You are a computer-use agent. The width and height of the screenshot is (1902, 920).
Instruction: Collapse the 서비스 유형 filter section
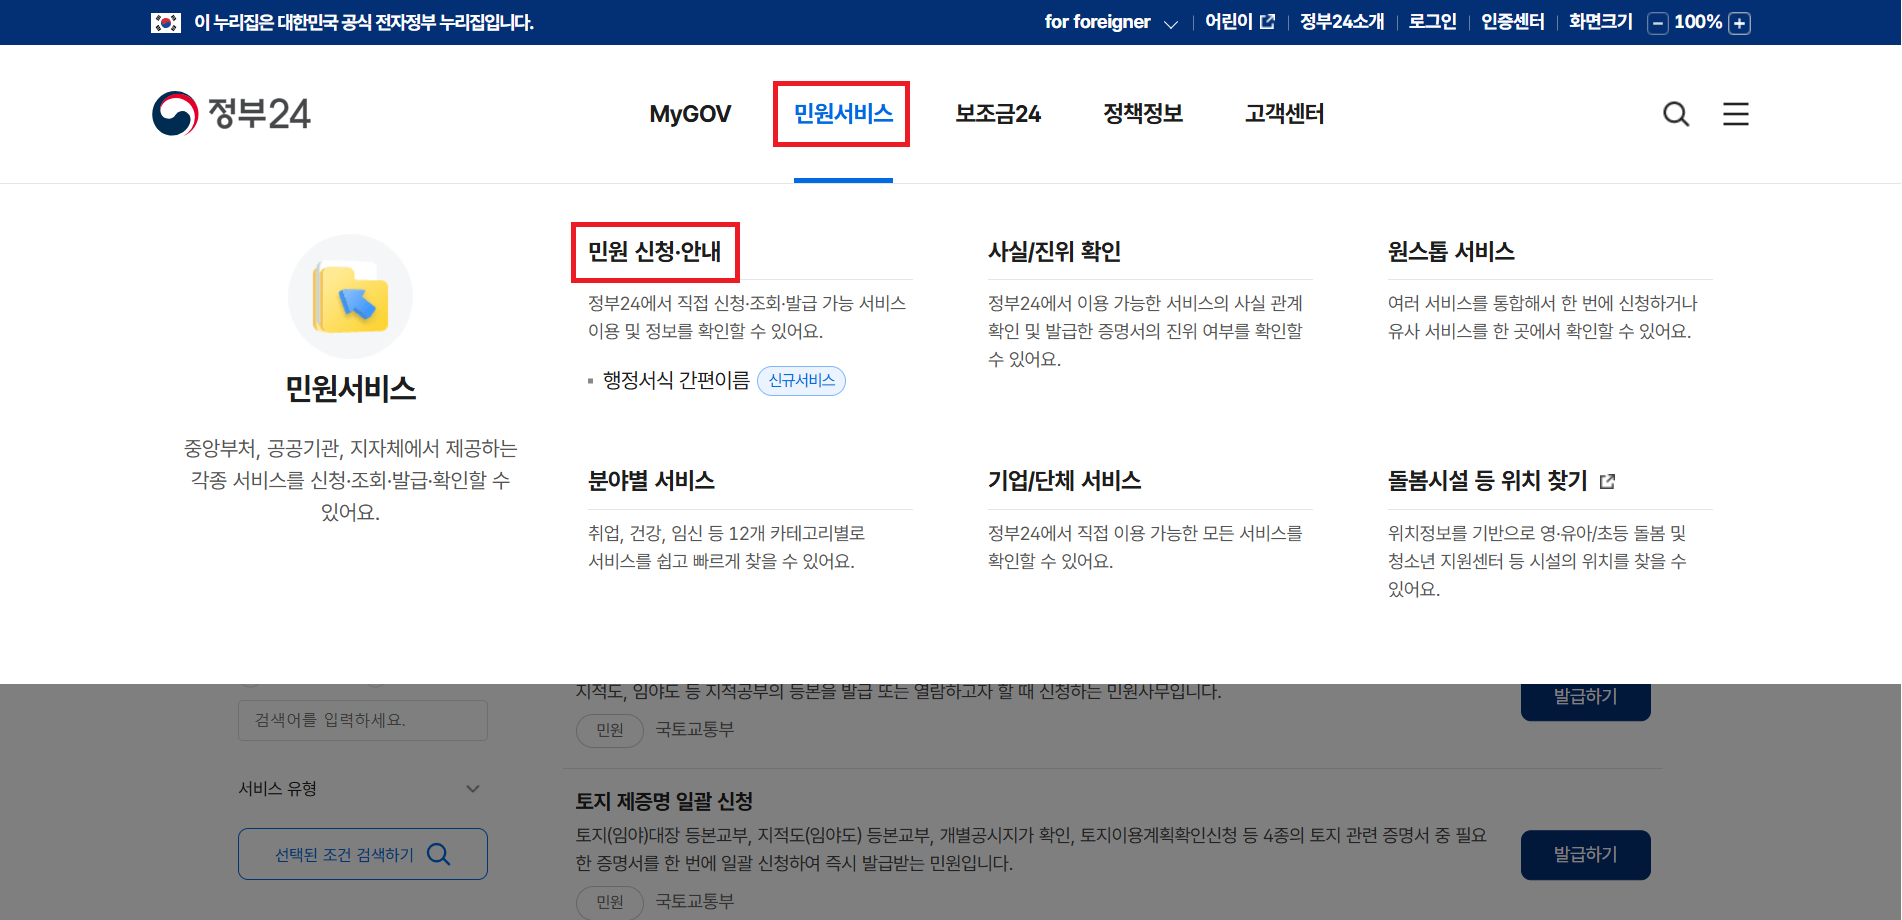click(473, 788)
